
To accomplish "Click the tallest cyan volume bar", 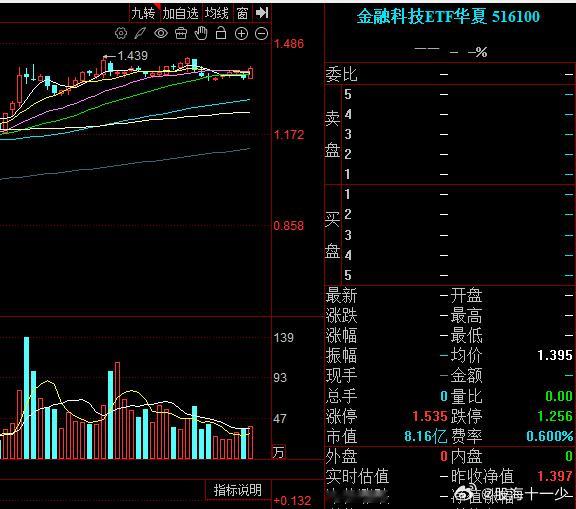I will [26, 398].
